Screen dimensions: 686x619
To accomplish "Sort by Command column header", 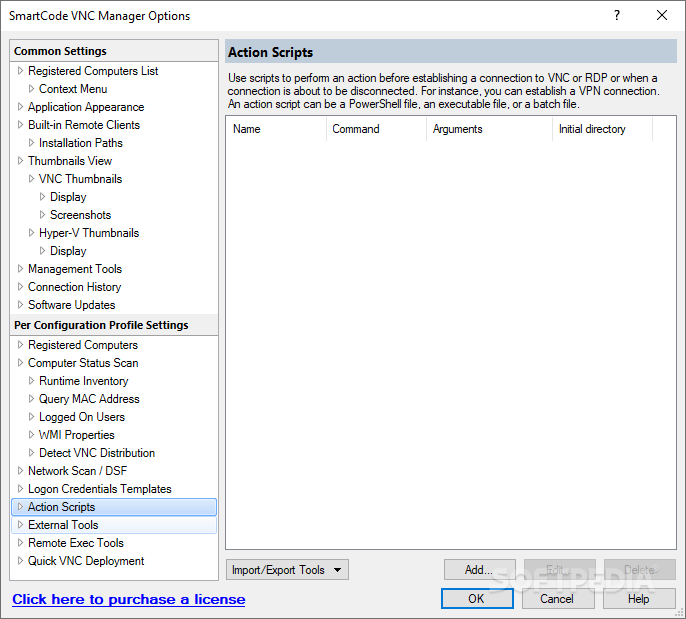I will pyautogui.click(x=376, y=129).
